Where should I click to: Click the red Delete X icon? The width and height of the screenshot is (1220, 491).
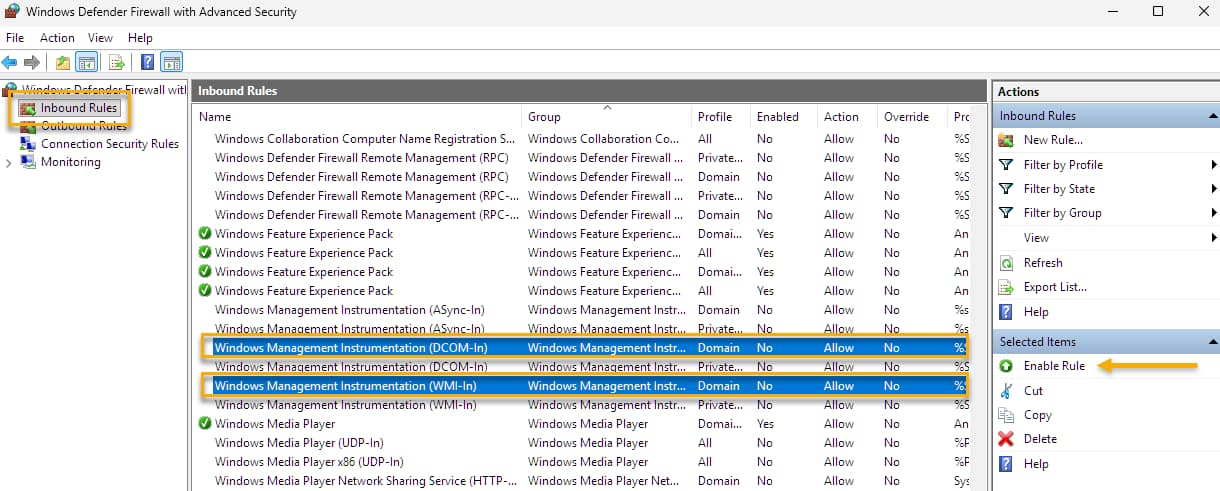click(x=1006, y=439)
